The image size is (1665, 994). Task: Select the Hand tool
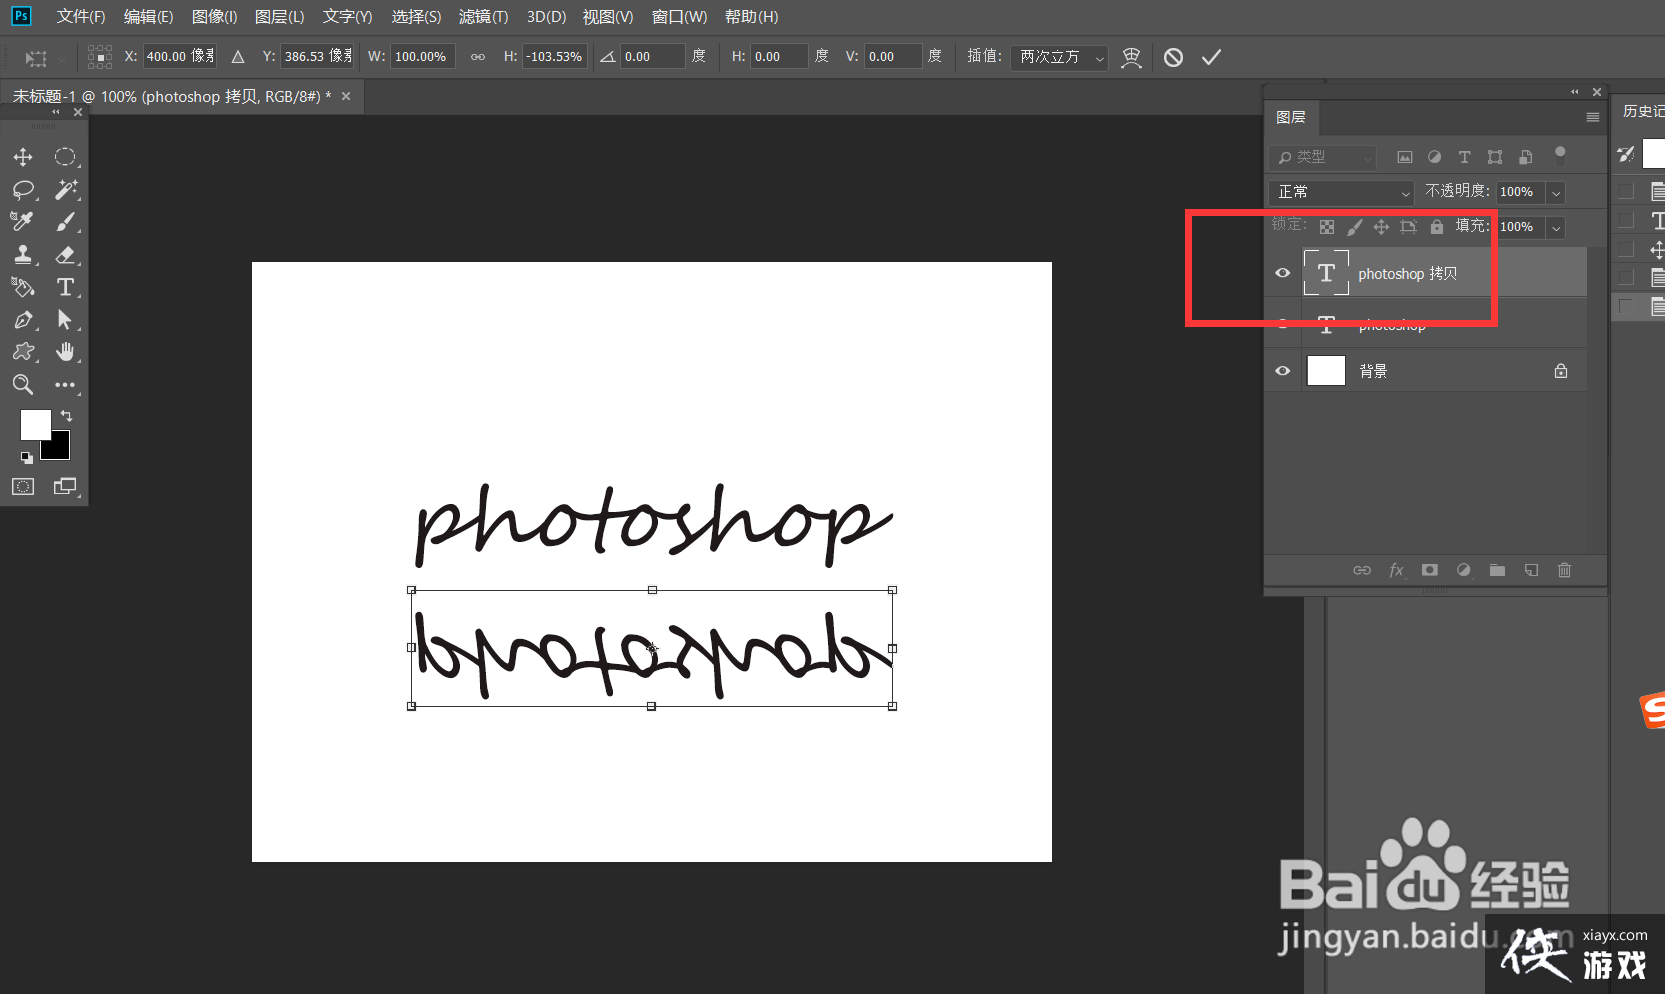pyautogui.click(x=66, y=352)
